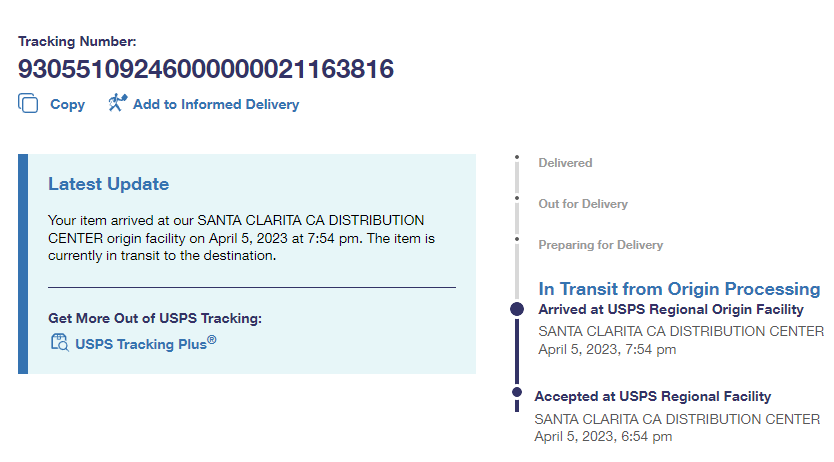Click the Delivered status label
Image resolution: width=834 pixels, height=462 pixels.
[565, 163]
